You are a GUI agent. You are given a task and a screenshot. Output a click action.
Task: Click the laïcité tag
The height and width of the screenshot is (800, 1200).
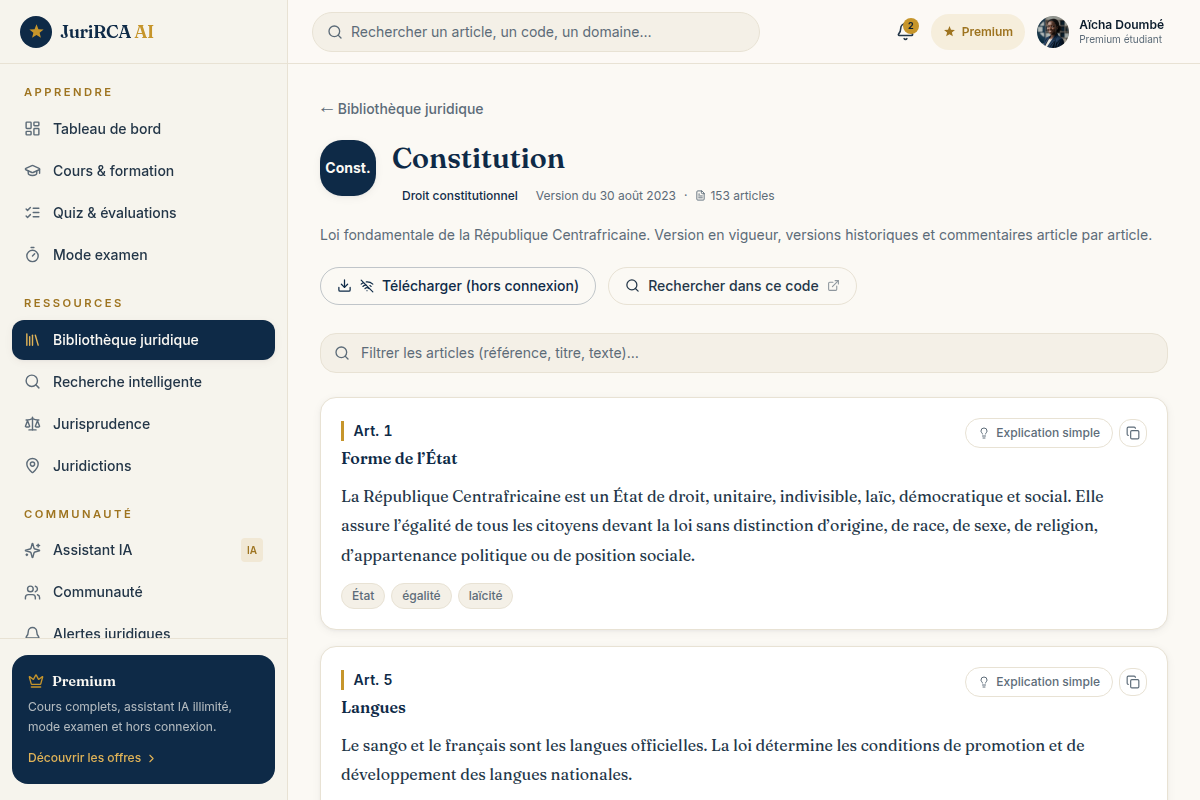pos(485,596)
